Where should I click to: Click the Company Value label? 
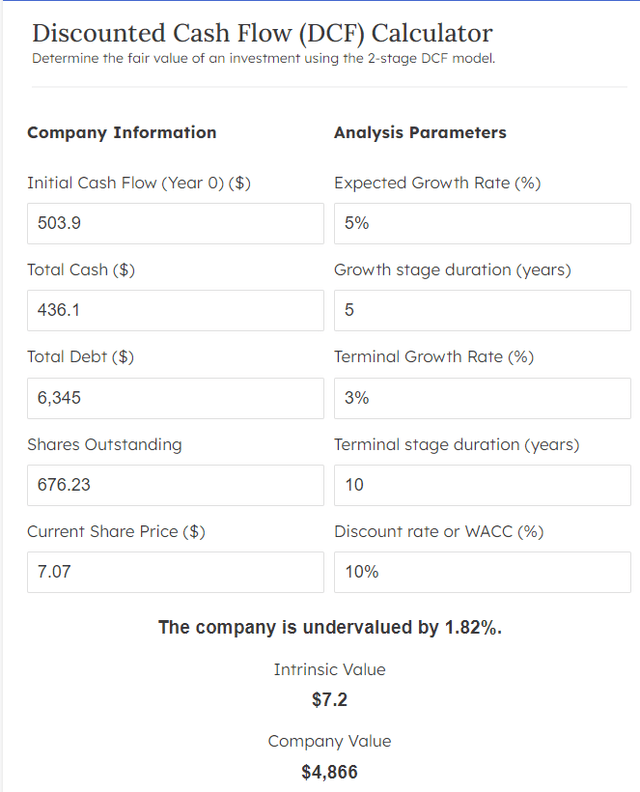click(x=329, y=741)
